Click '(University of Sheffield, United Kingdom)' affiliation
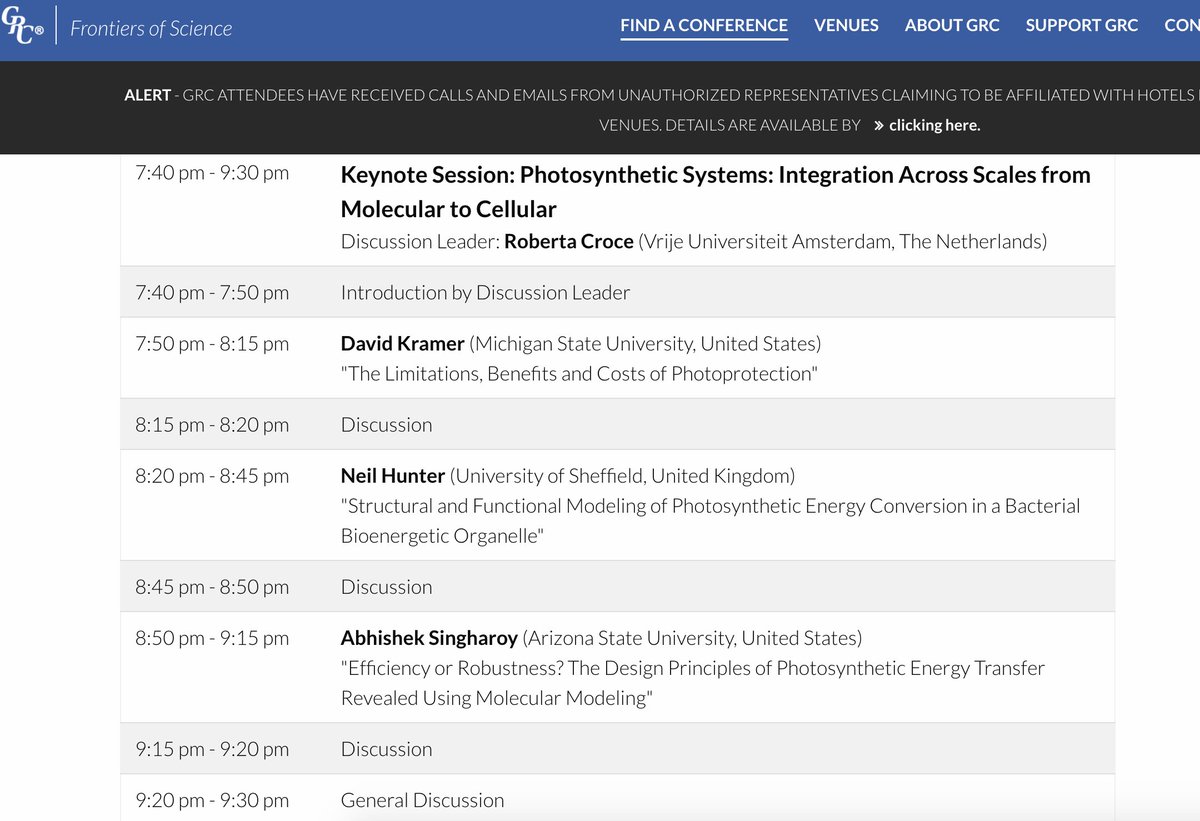 tap(622, 476)
